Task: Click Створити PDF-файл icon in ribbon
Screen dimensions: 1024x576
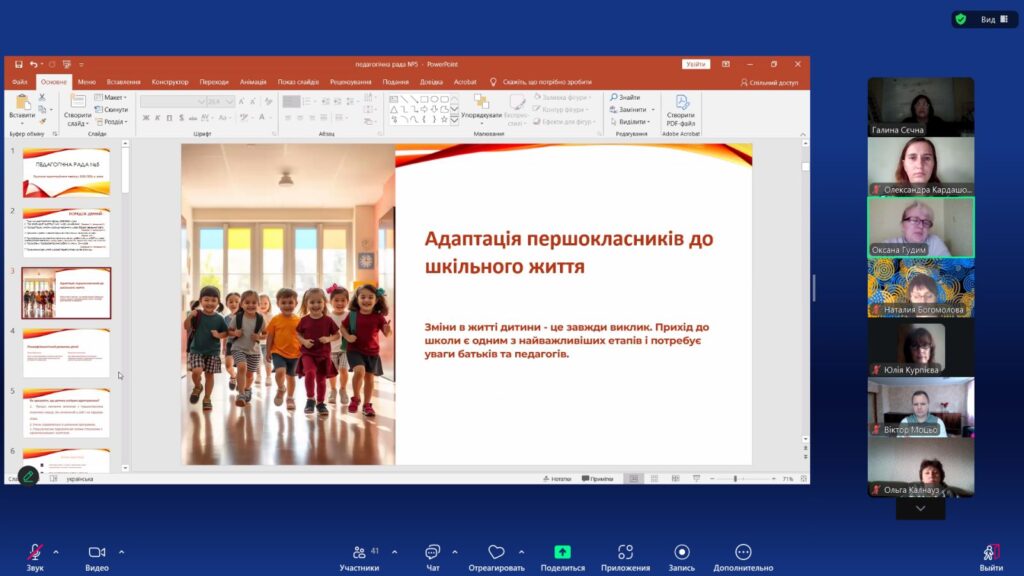Action: (681, 107)
